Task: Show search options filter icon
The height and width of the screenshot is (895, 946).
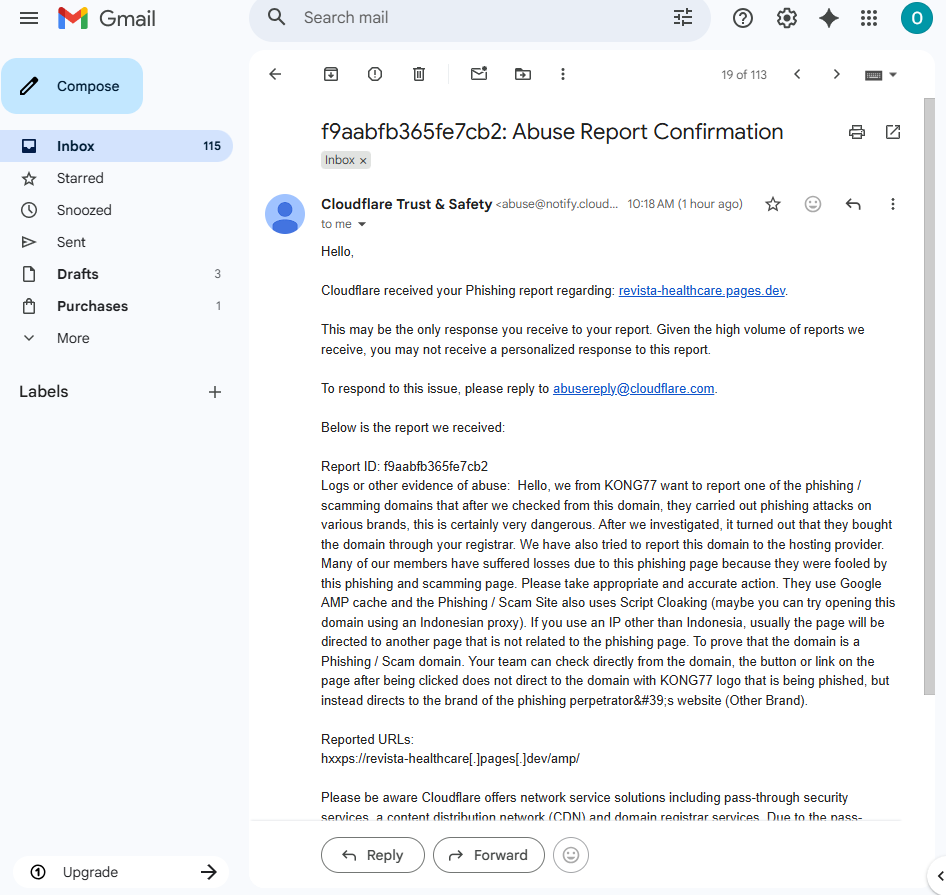Action: (683, 18)
